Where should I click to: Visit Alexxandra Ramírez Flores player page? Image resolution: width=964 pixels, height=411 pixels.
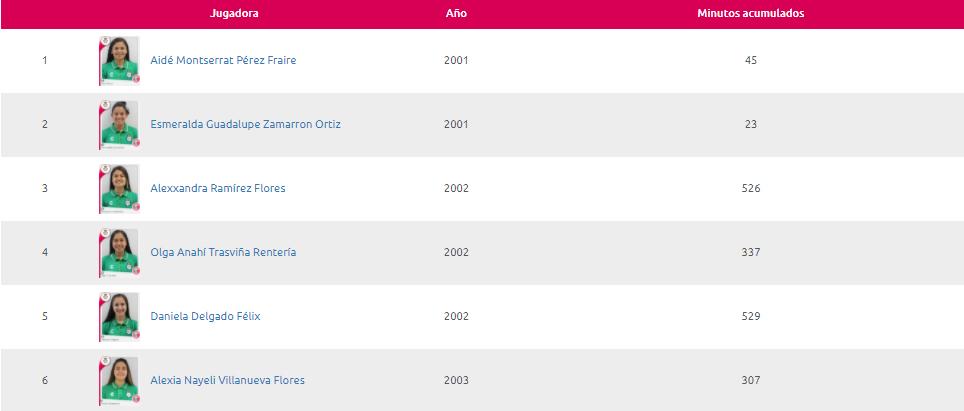218,188
